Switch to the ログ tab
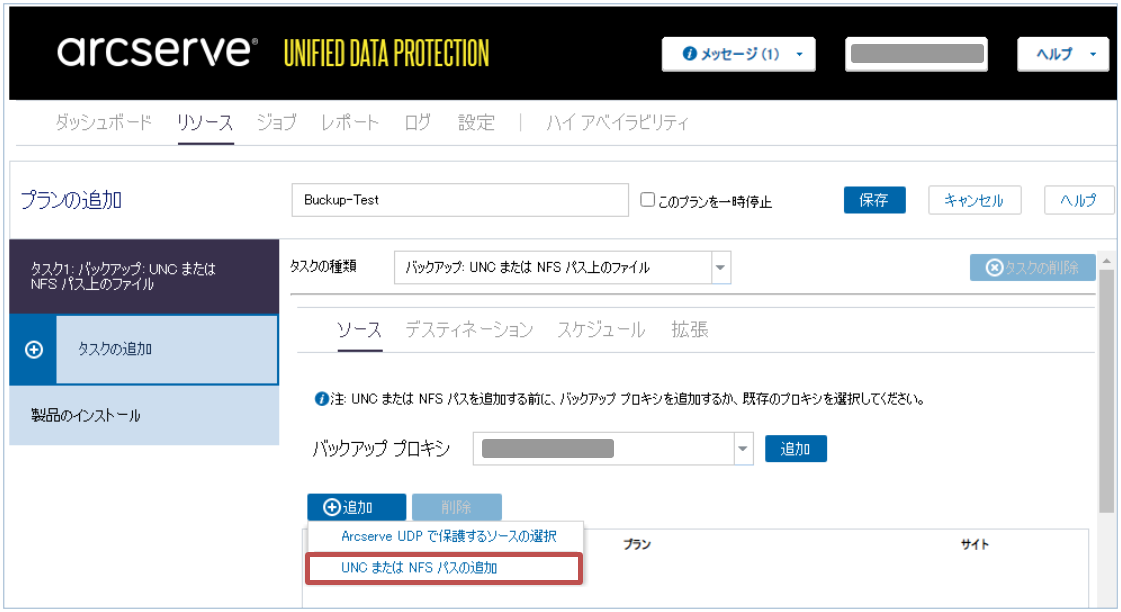Screen dimensions: 1121x612 [418, 122]
